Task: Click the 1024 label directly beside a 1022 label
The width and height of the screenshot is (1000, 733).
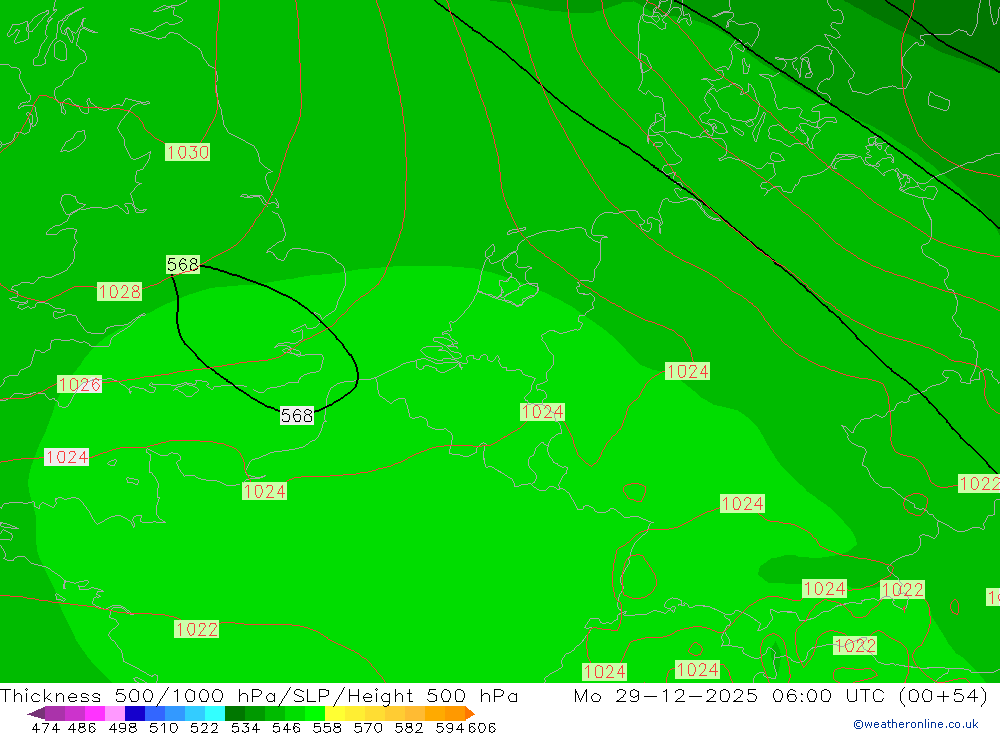Action: (x=825, y=588)
